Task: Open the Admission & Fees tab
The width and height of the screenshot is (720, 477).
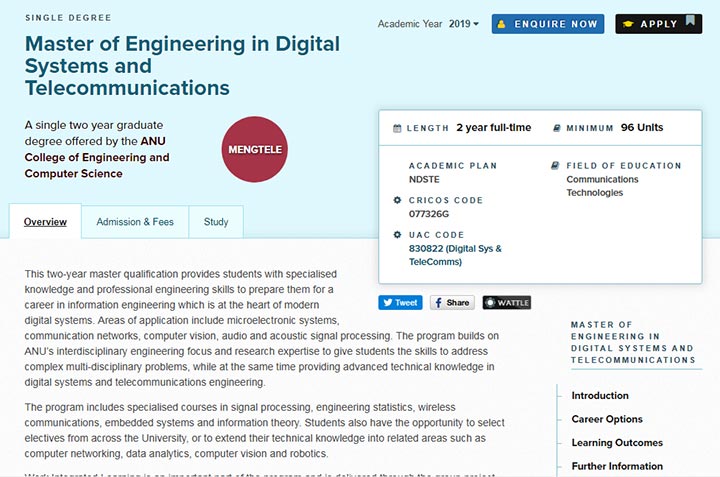Action: click(x=135, y=222)
